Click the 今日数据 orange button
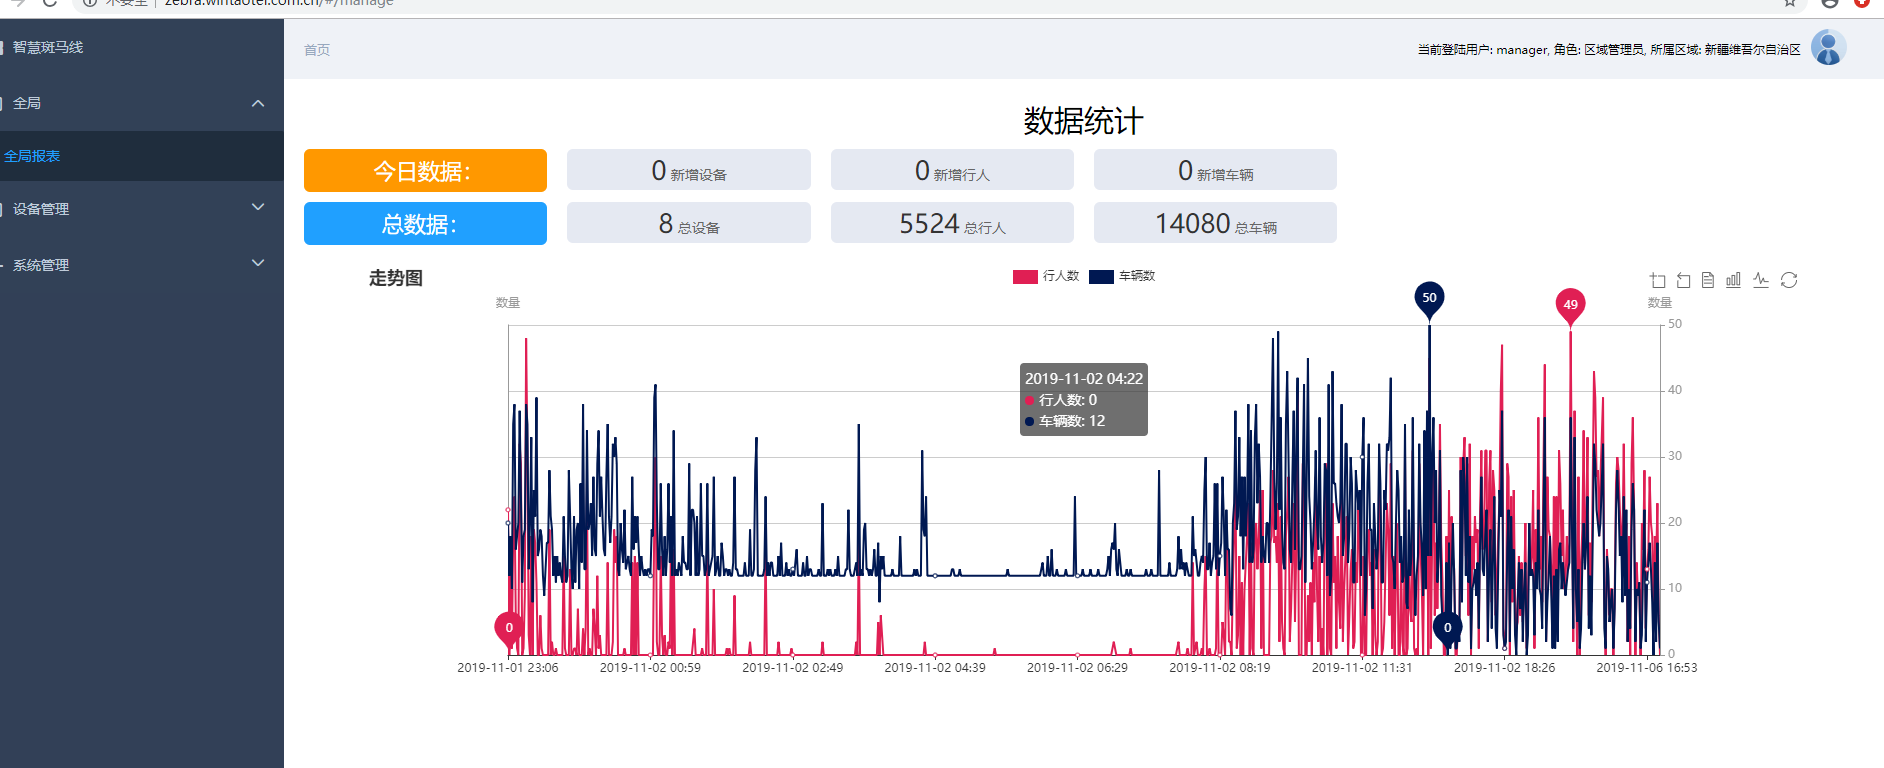This screenshot has height=768, width=1884. (x=425, y=170)
